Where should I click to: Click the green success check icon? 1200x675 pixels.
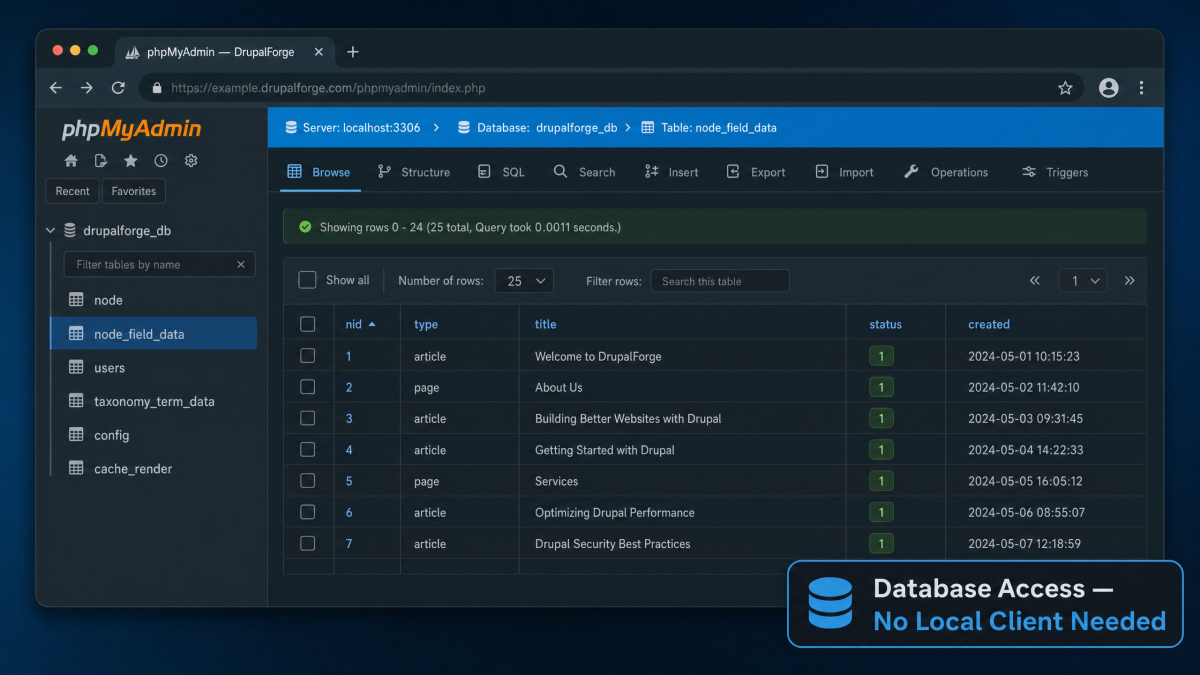coord(305,227)
